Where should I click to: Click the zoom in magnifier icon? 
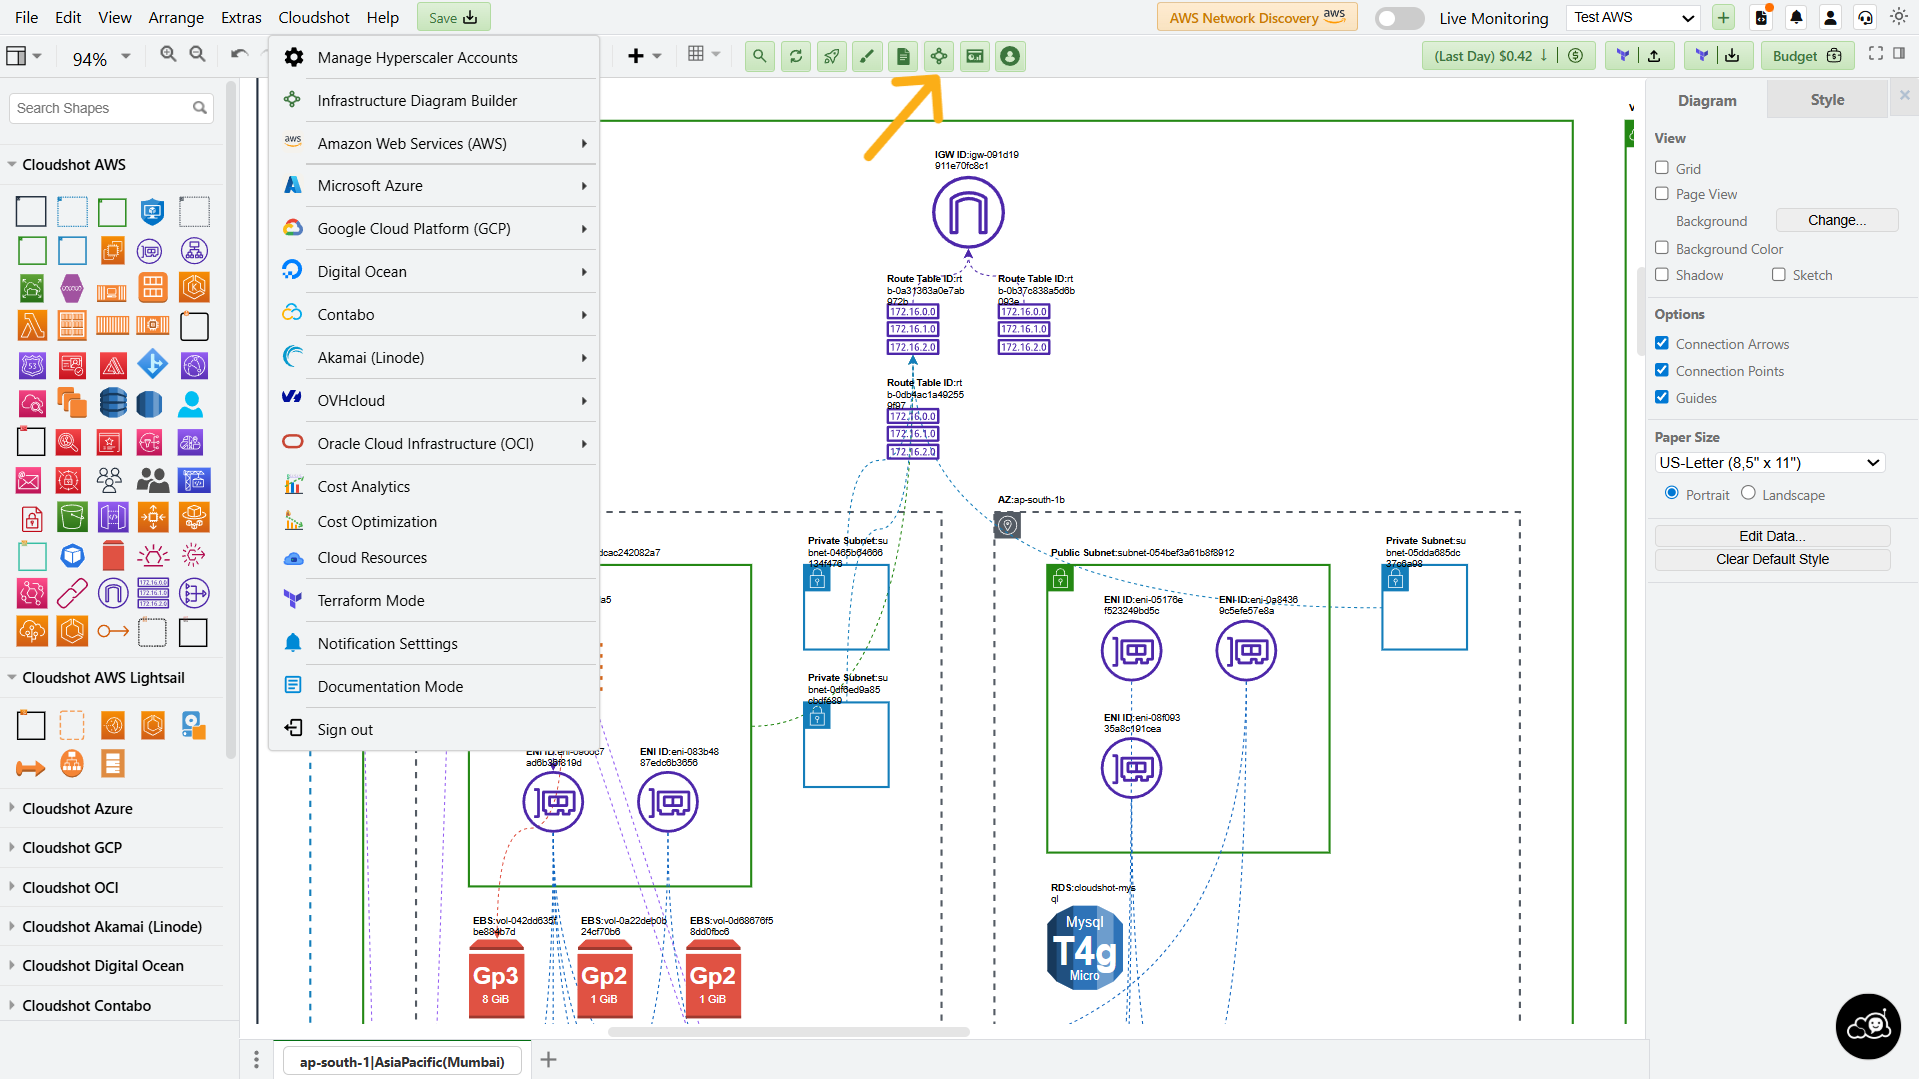coord(168,55)
